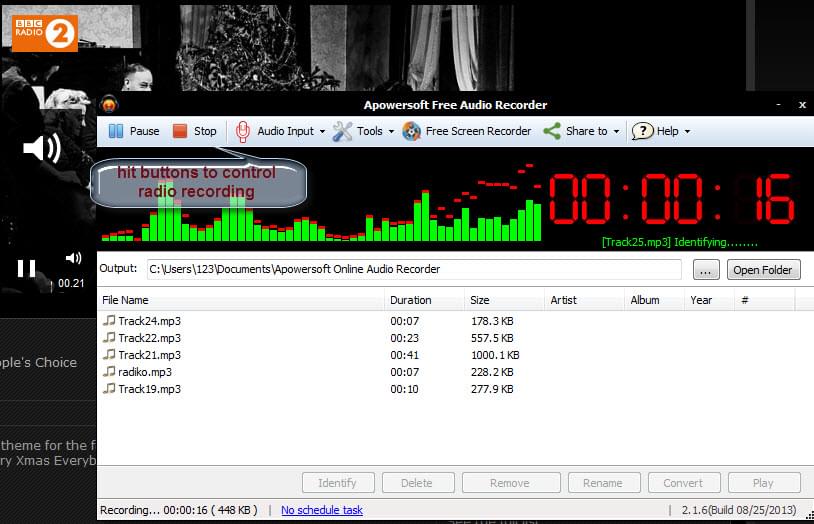Open the Share to menu
This screenshot has height=524, width=814.
click(x=581, y=131)
